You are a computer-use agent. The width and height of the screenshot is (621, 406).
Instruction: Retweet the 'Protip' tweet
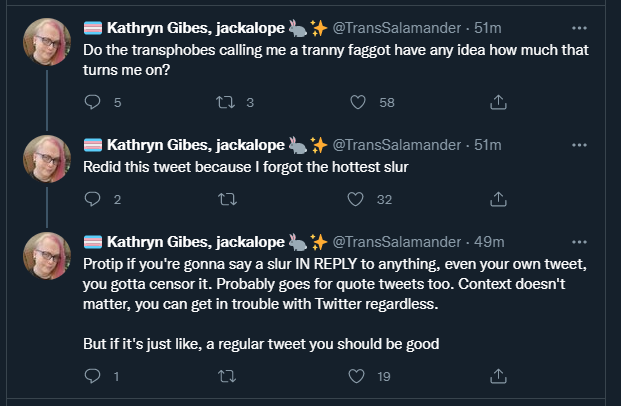coord(227,376)
